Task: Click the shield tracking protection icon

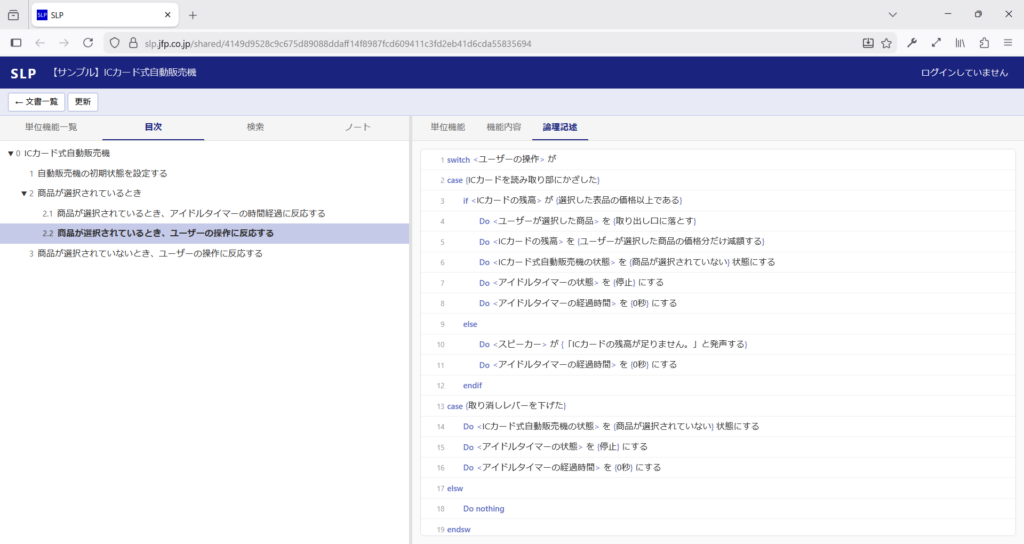Action: click(x=115, y=43)
